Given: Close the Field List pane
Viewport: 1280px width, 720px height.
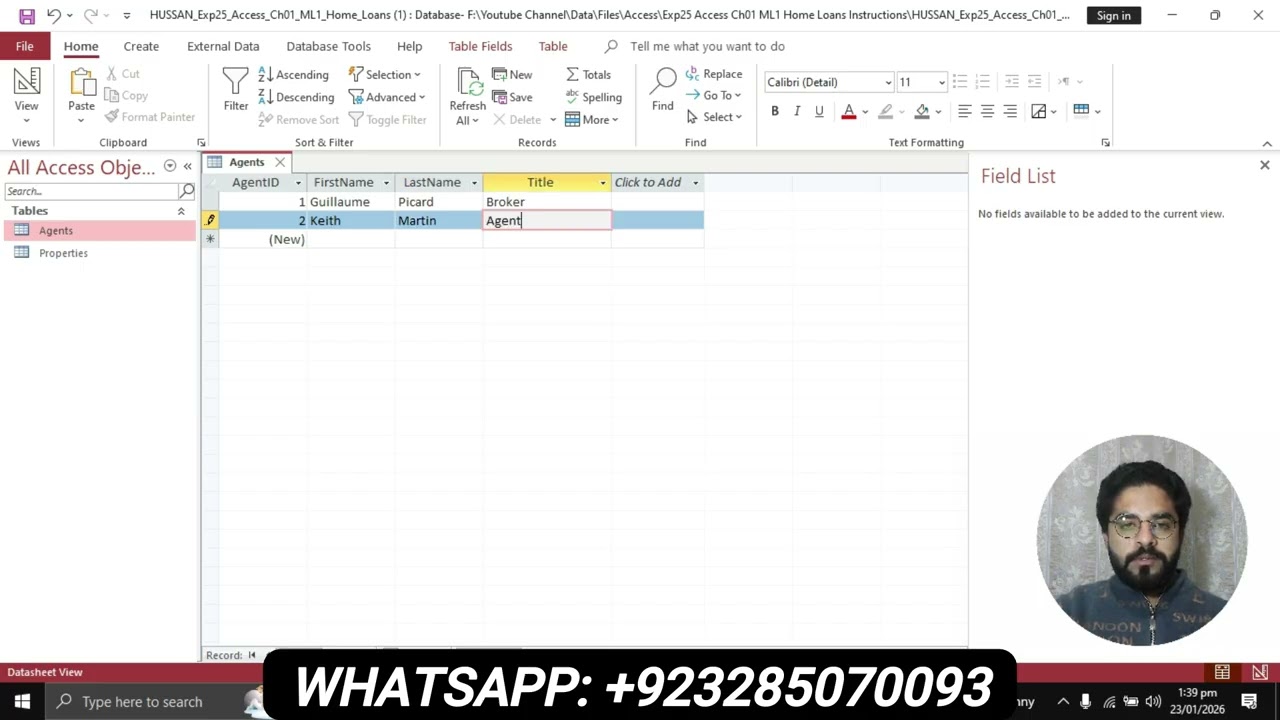Looking at the screenshot, I should (x=1264, y=165).
